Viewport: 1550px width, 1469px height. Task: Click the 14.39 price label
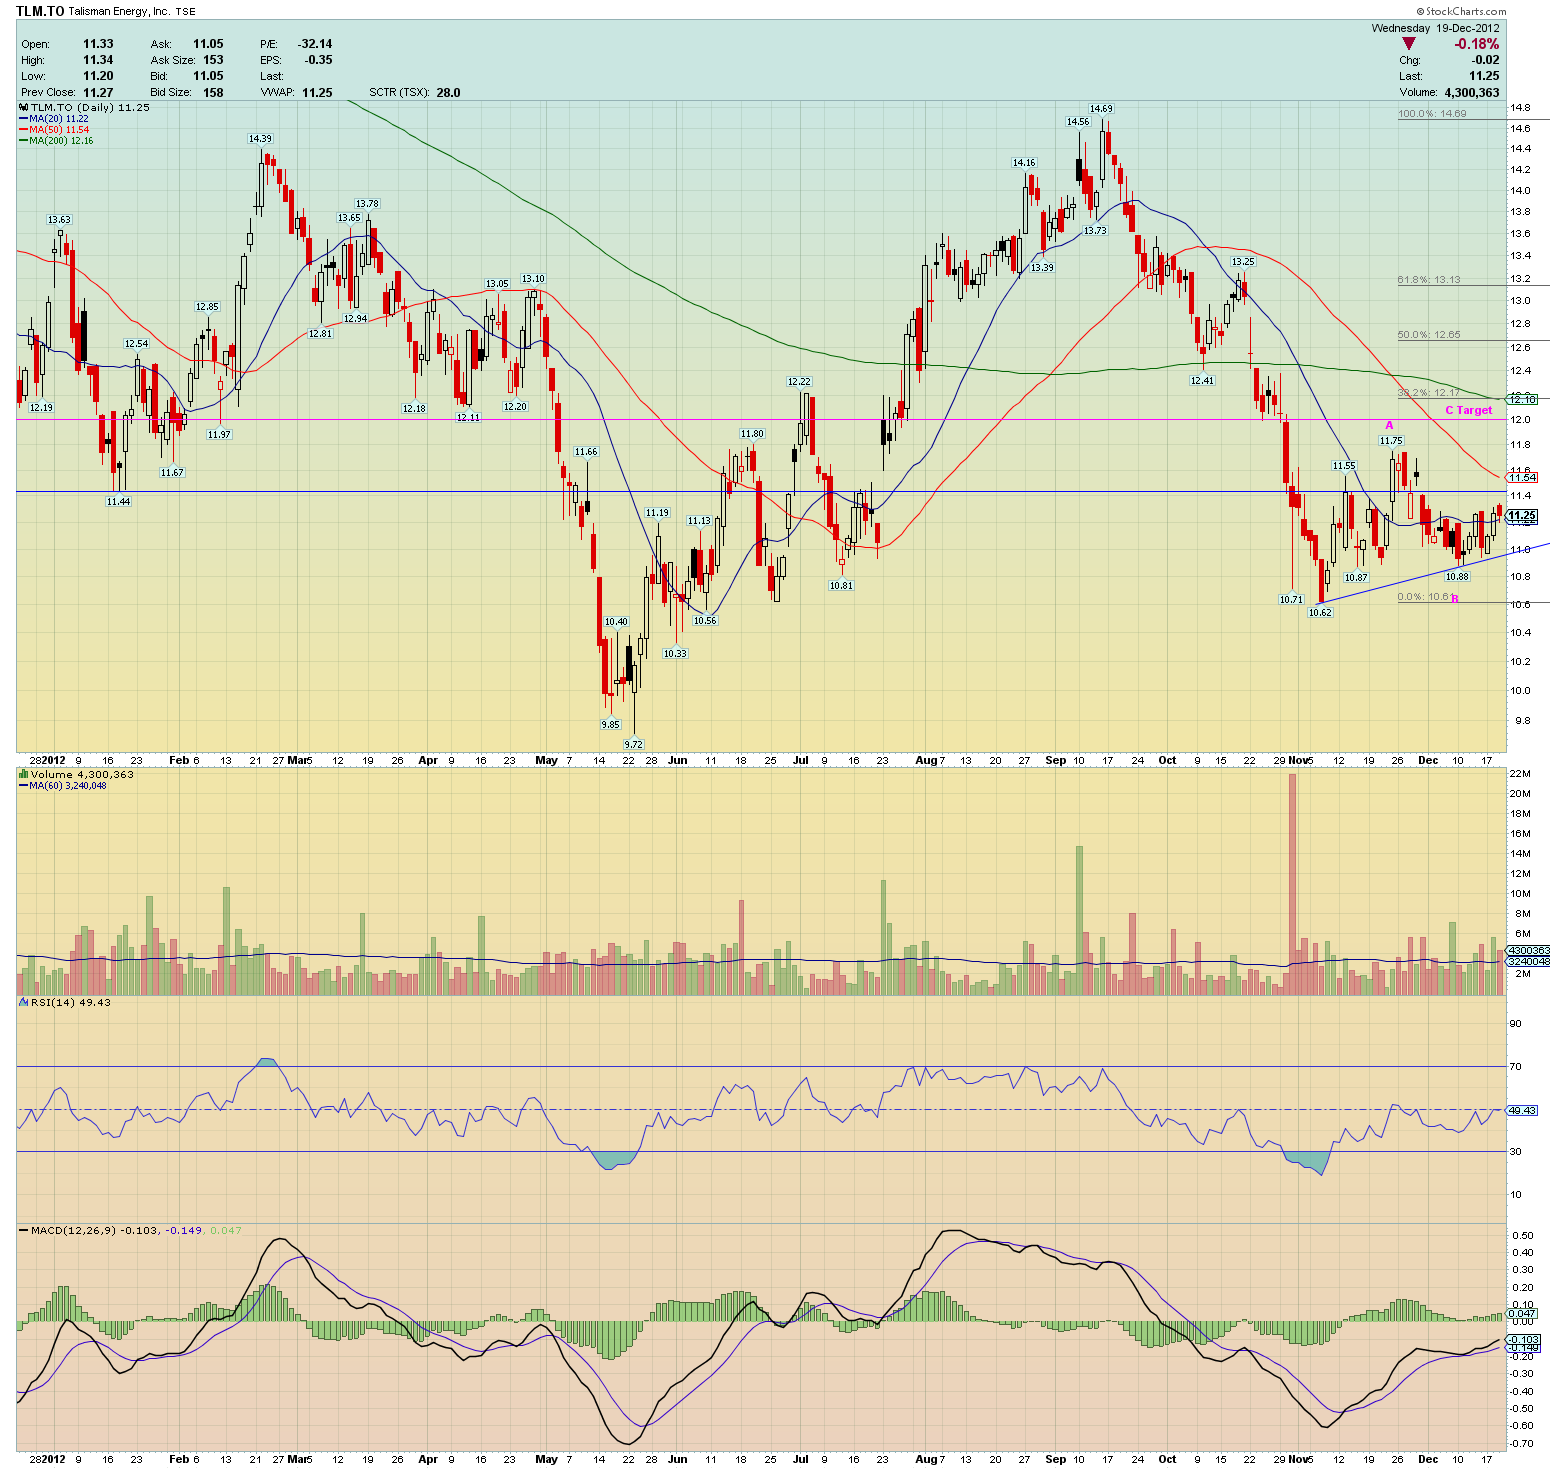pos(260,139)
